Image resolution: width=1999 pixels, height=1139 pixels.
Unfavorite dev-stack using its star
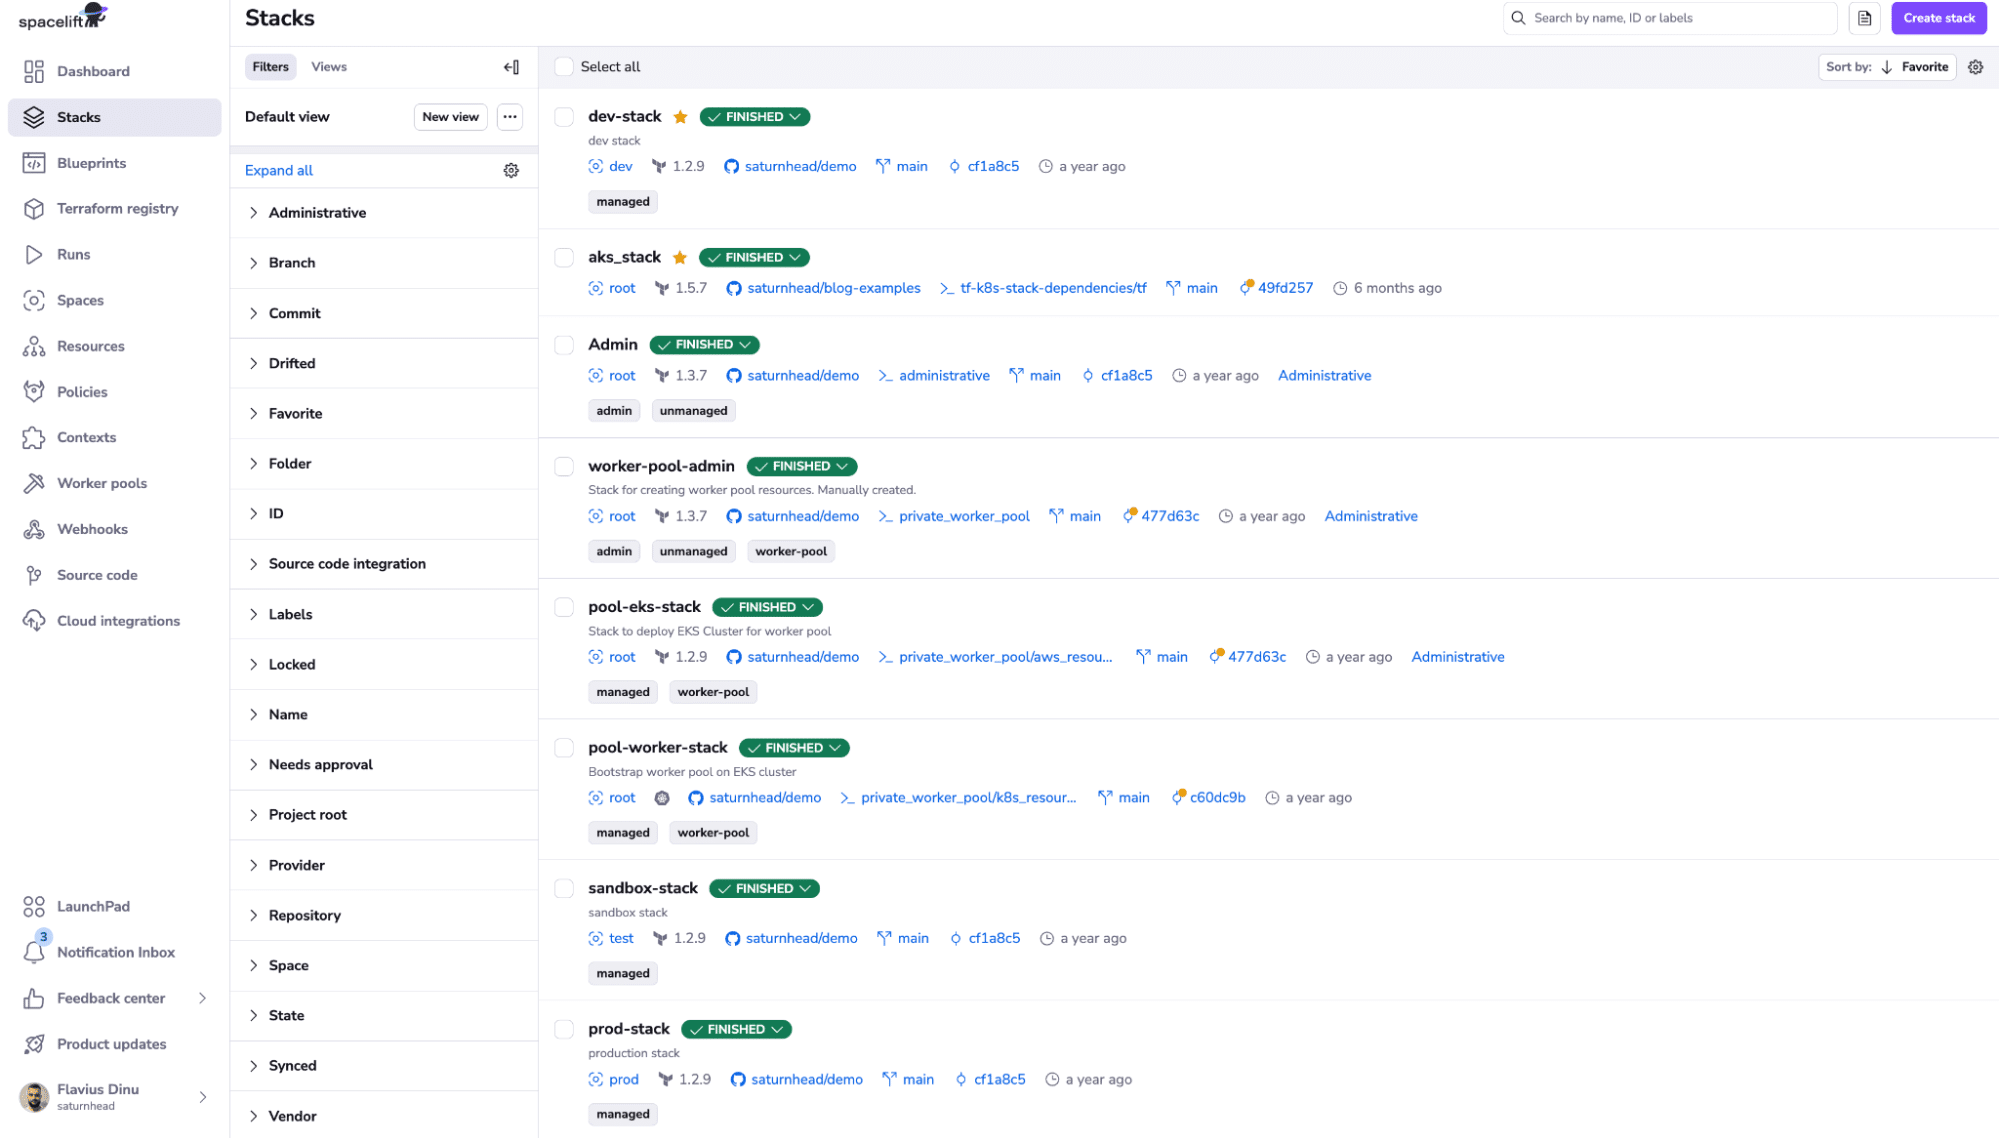coord(680,116)
